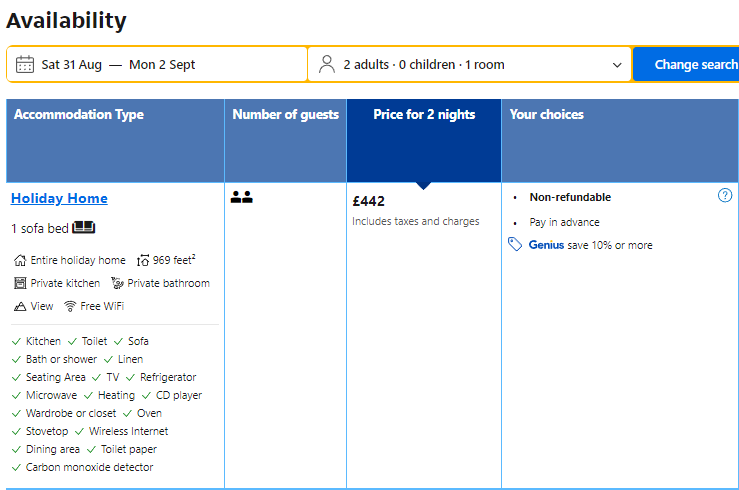Click the Private kitchen icon
This screenshot has height=490, width=739.
(20, 283)
